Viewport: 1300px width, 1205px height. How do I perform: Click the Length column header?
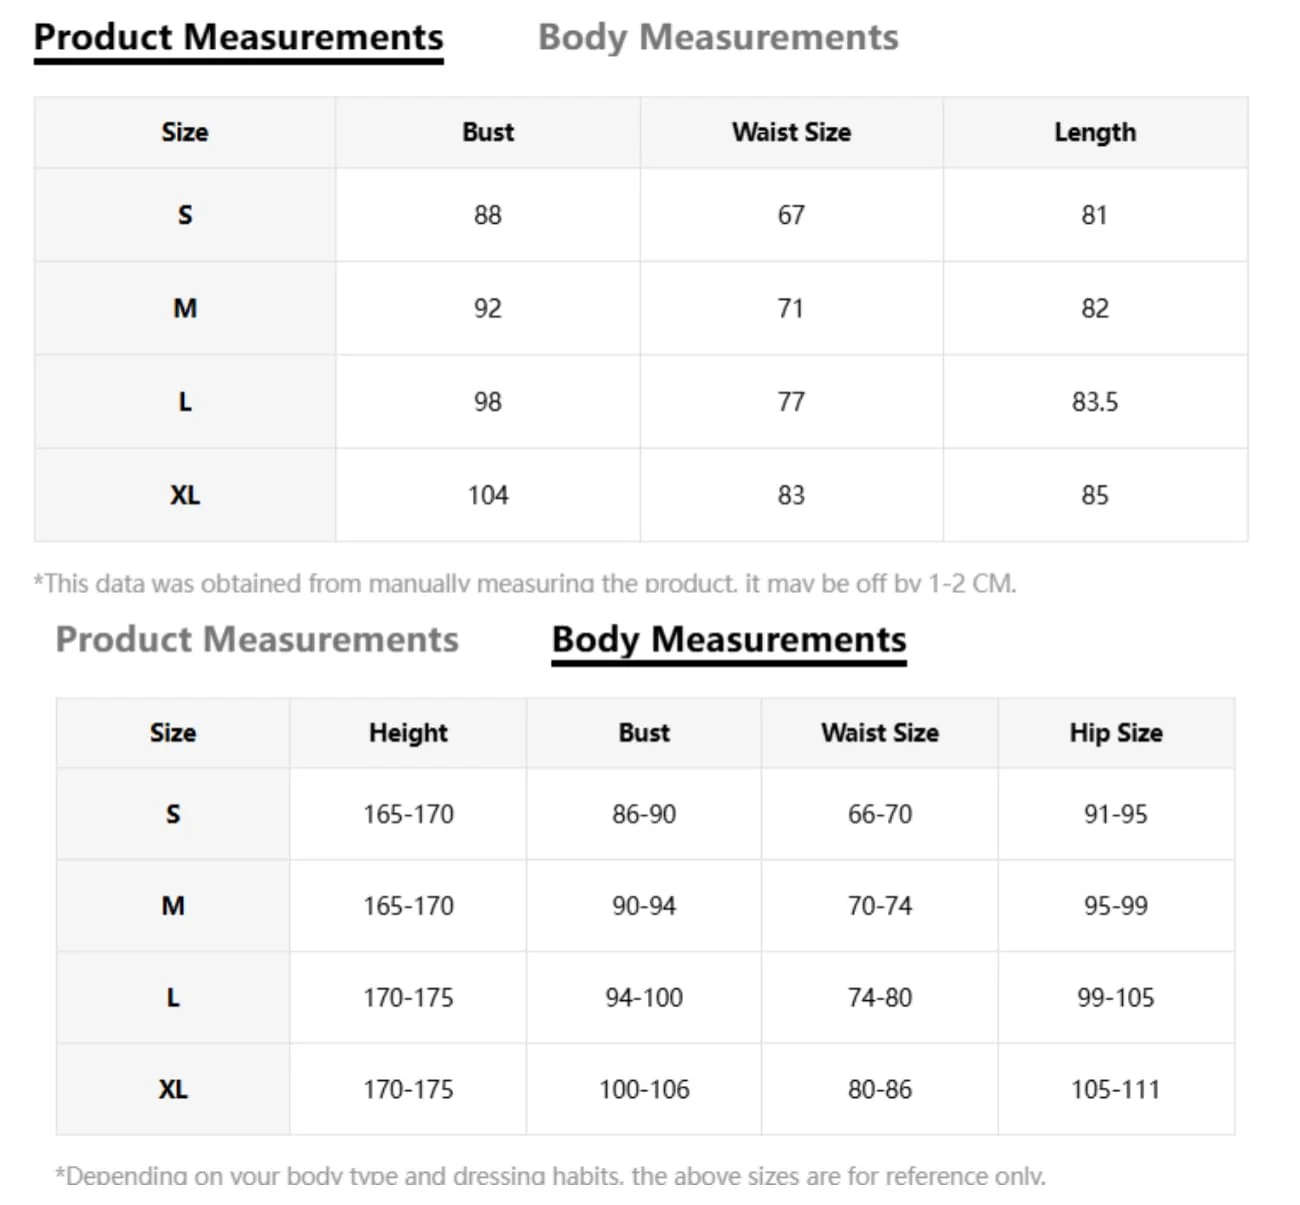[1095, 132]
